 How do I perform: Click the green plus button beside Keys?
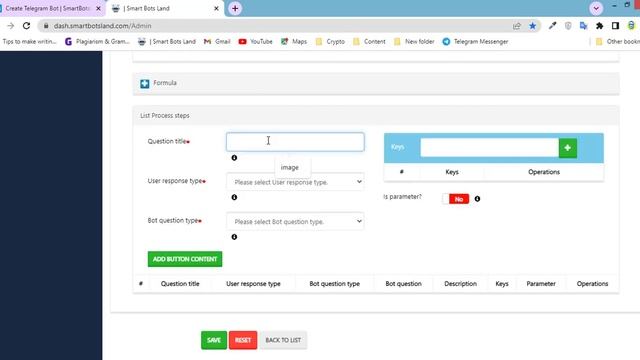[567, 148]
